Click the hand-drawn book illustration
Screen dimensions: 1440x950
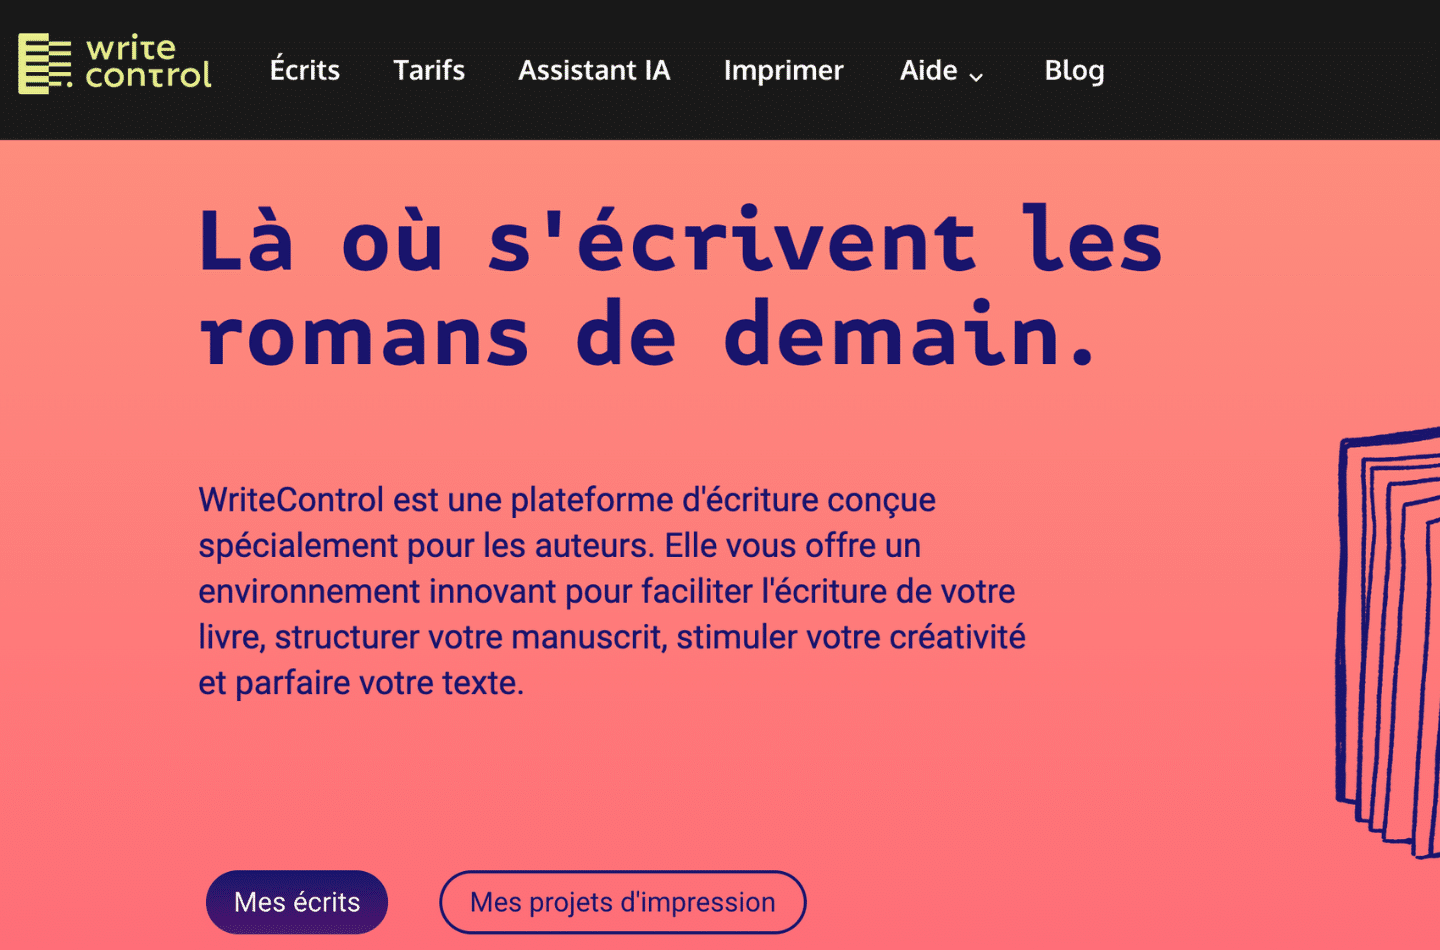pos(1390,640)
